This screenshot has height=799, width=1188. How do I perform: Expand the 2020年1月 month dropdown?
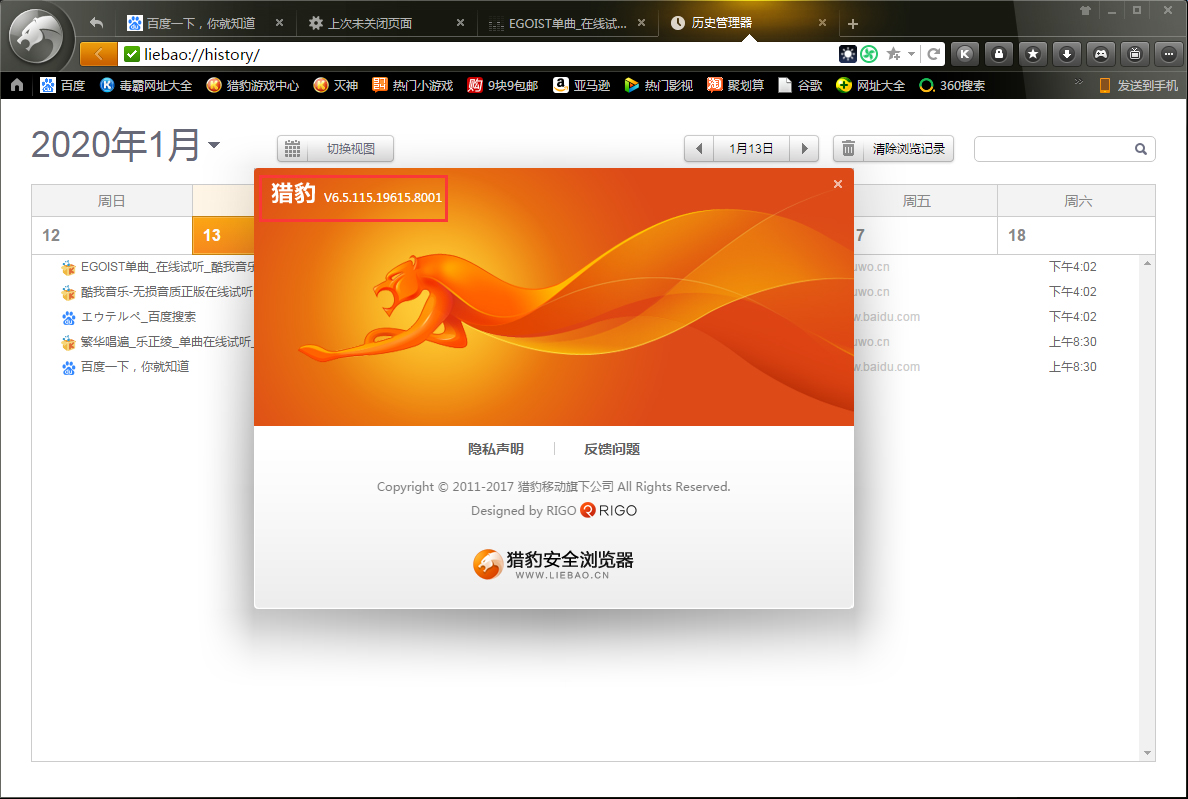[x=214, y=146]
